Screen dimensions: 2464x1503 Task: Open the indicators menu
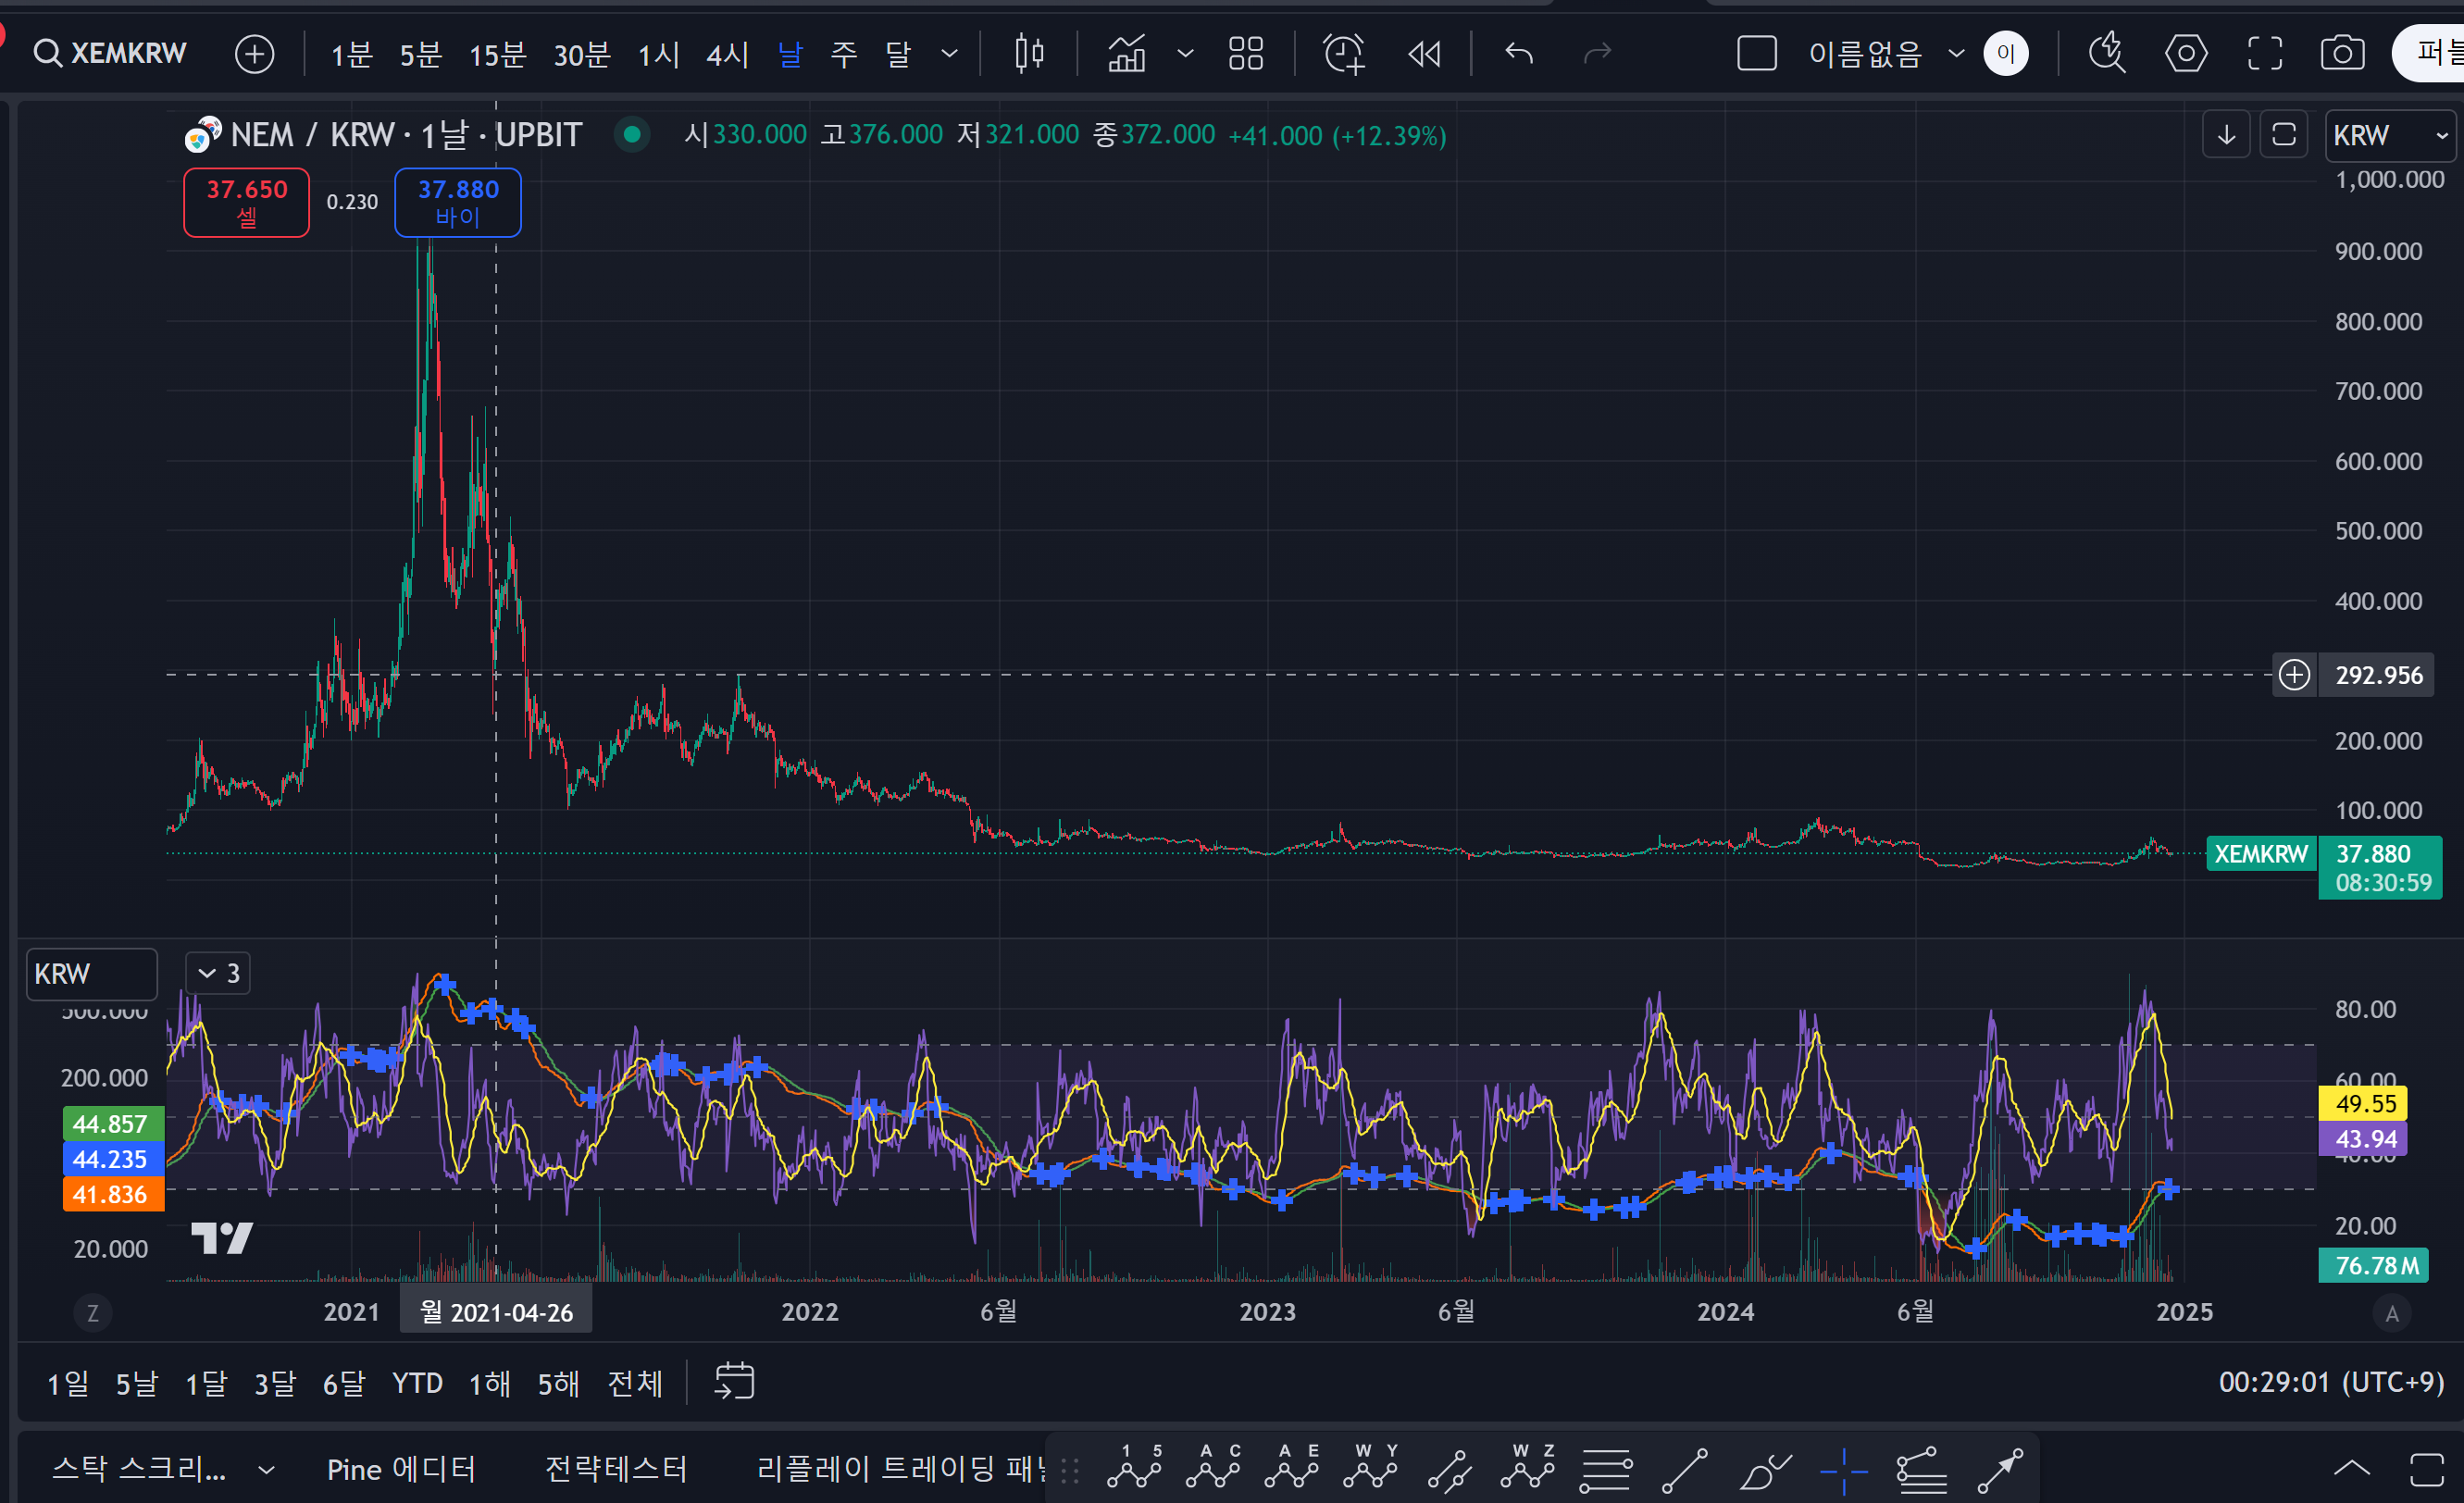pos(1127,53)
